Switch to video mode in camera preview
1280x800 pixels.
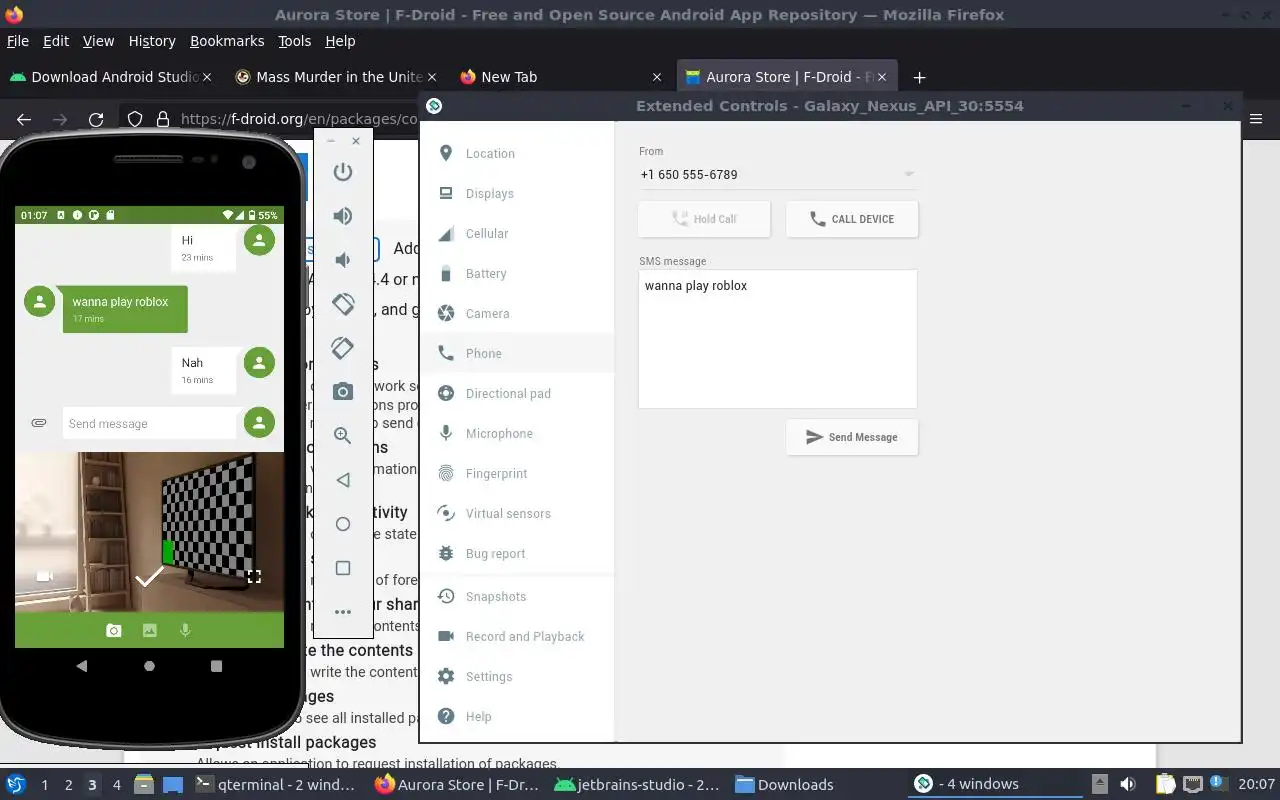[44, 576]
